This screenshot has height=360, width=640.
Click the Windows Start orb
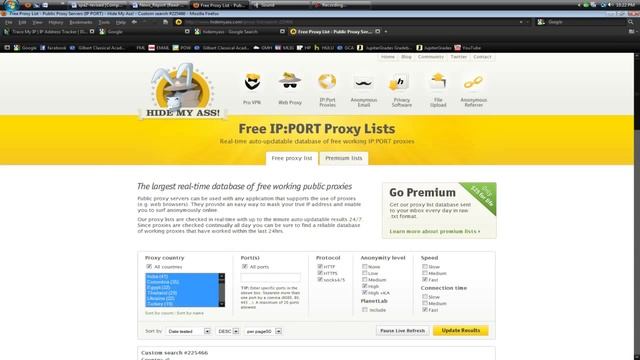tap(11, 5)
